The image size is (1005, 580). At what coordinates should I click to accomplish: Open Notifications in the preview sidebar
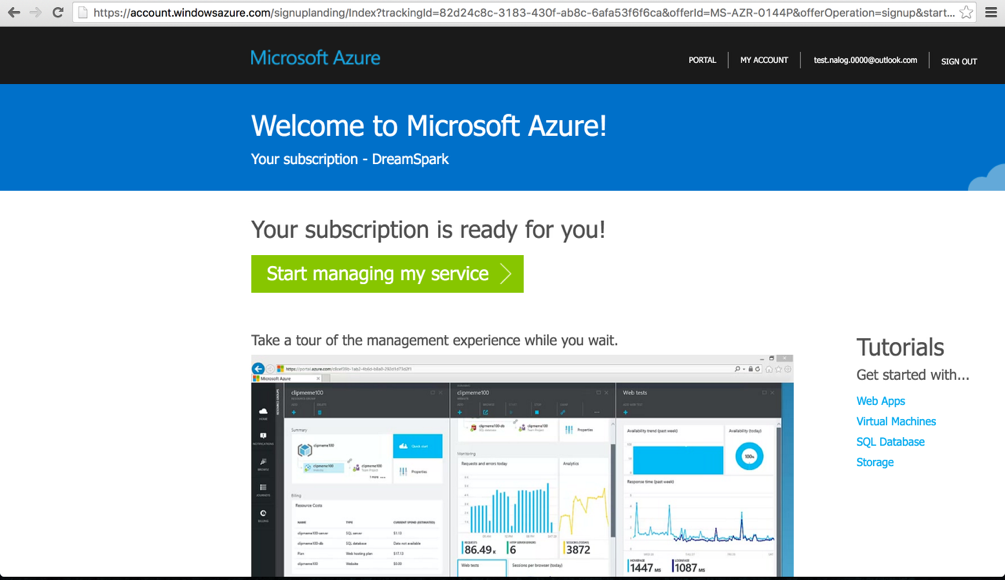tap(264, 436)
